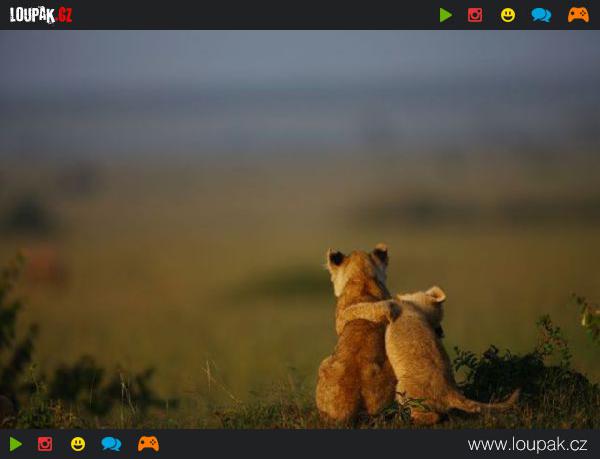Image resolution: width=600 pixels, height=459 pixels.
Task: Click the larger lion cub on the left
Action: 355,350
